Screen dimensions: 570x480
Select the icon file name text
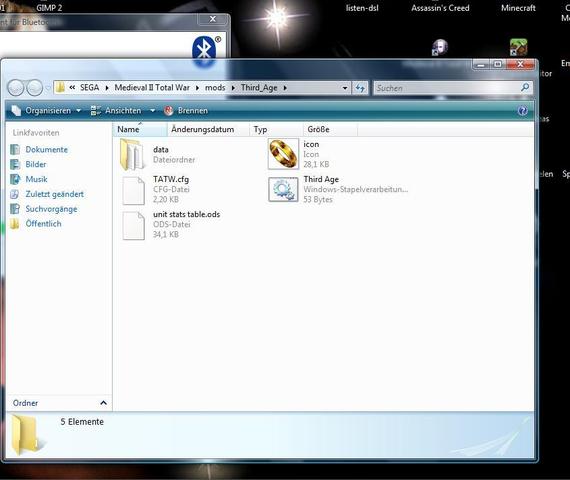[311, 144]
